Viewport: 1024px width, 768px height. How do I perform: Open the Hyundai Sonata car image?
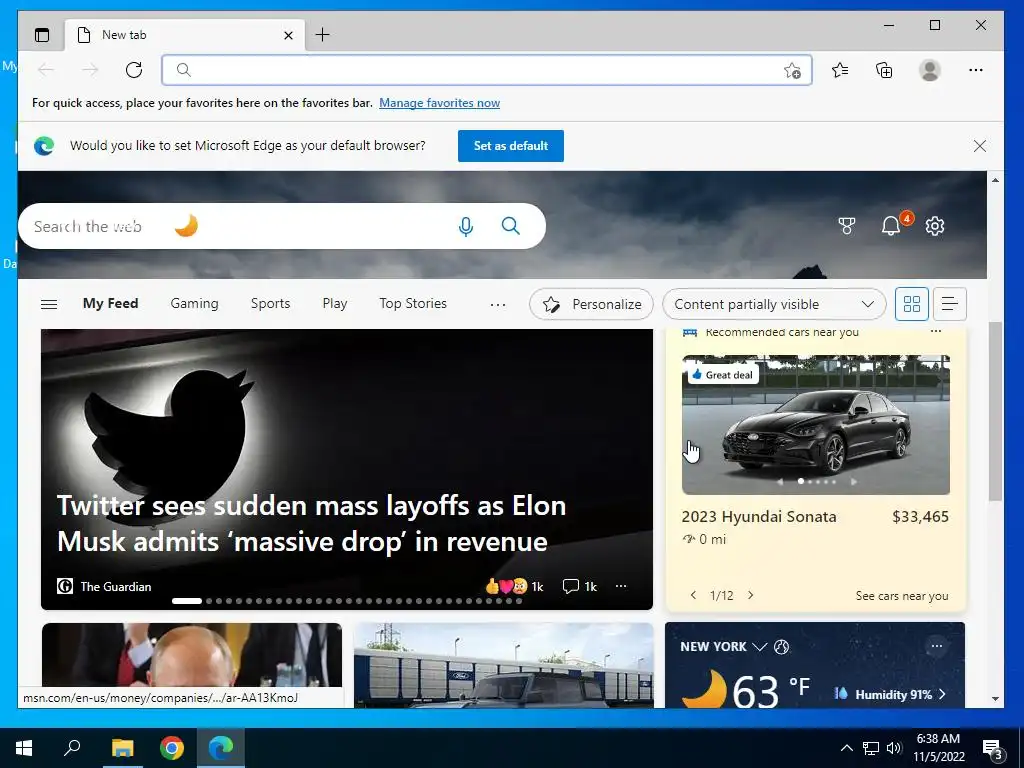coord(816,424)
